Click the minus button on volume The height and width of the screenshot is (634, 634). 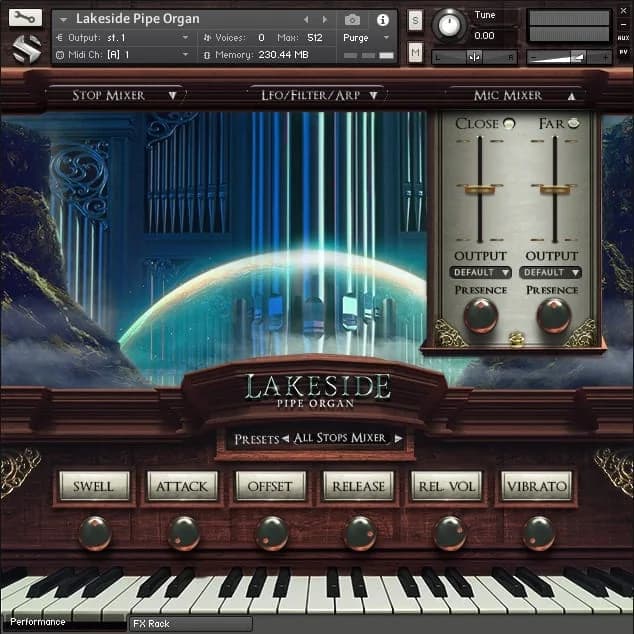tap(534, 58)
